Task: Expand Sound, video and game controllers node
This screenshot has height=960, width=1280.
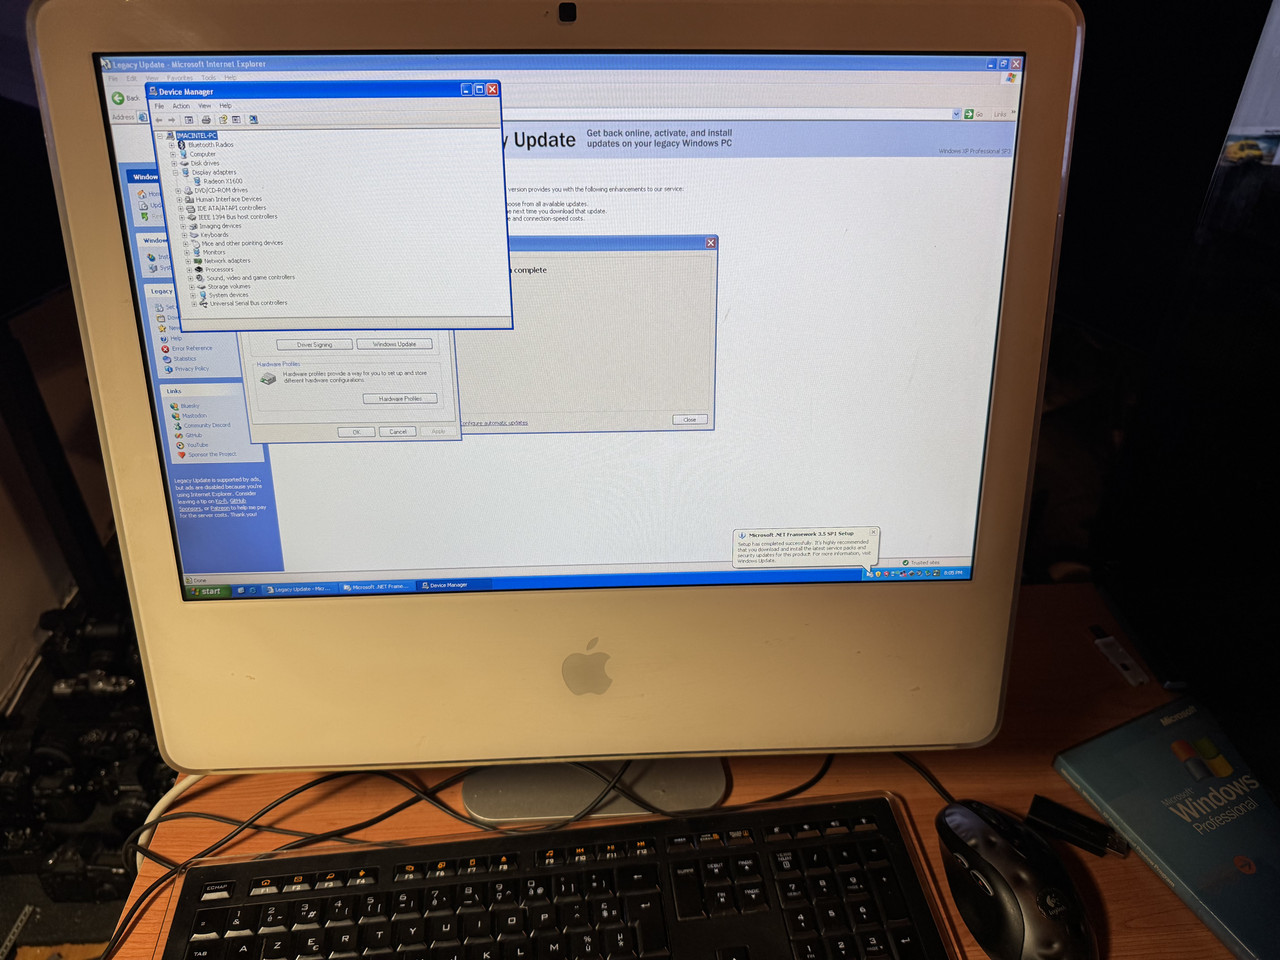Action: (190, 278)
